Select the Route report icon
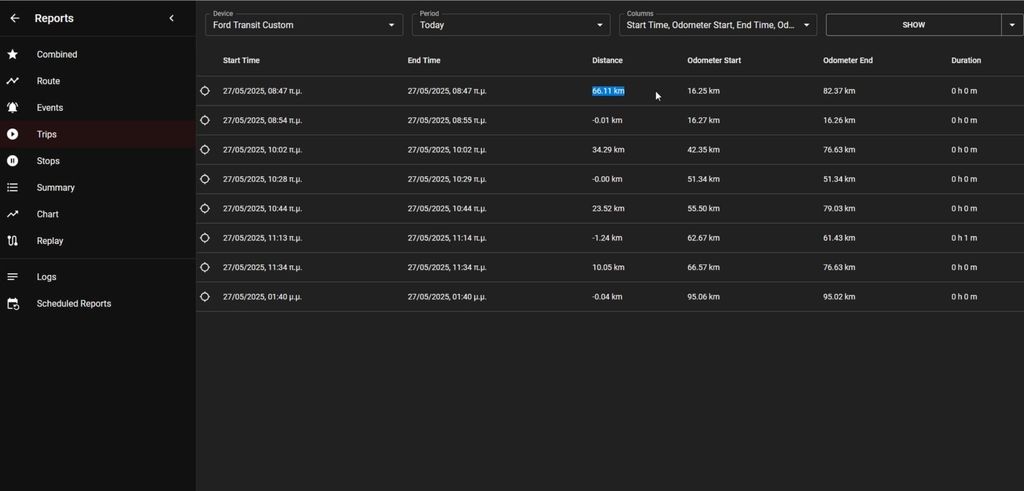 pyautogui.click(x=13, y=81)
